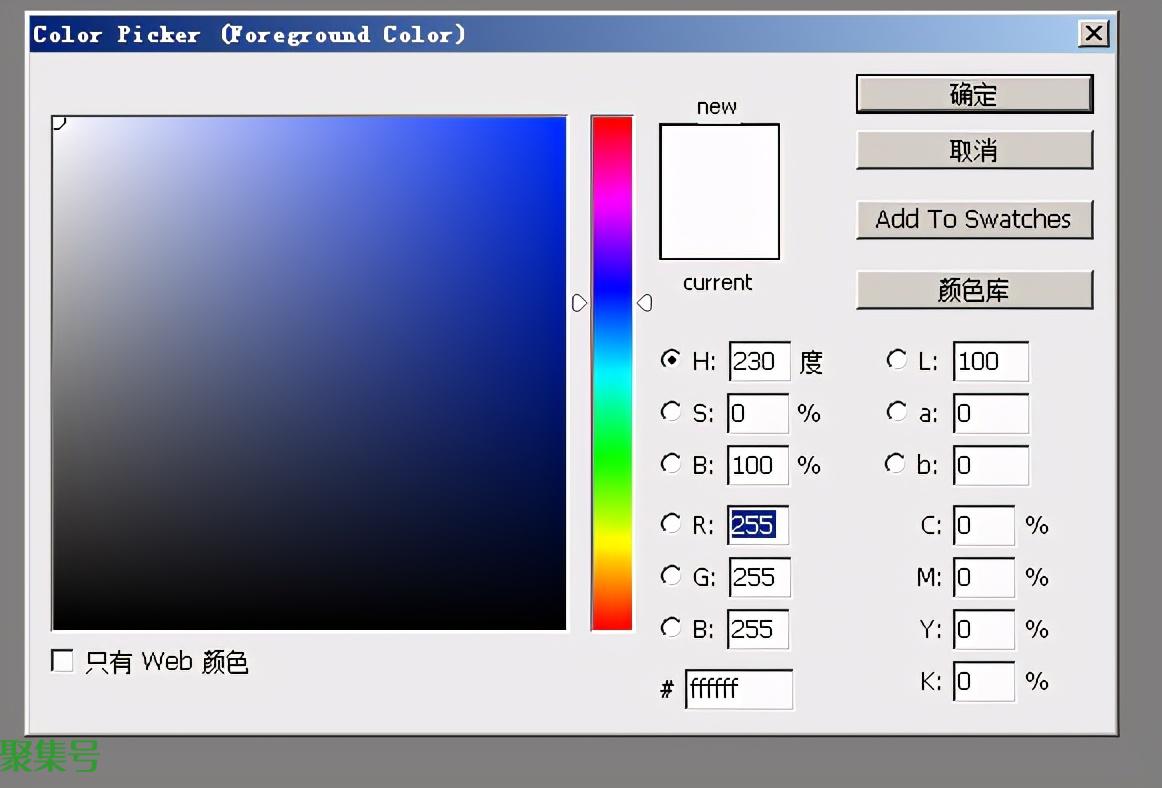Click the 确定 (OK) button
The image size is (1162, 788).
coord(973,95)
